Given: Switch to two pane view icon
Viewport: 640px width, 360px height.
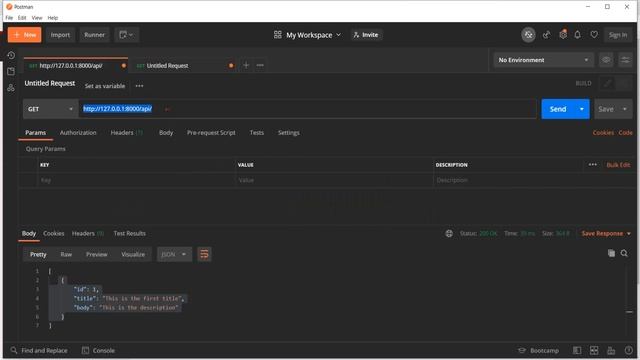Looking at the screenshot, I should click(x=594, y=351).
